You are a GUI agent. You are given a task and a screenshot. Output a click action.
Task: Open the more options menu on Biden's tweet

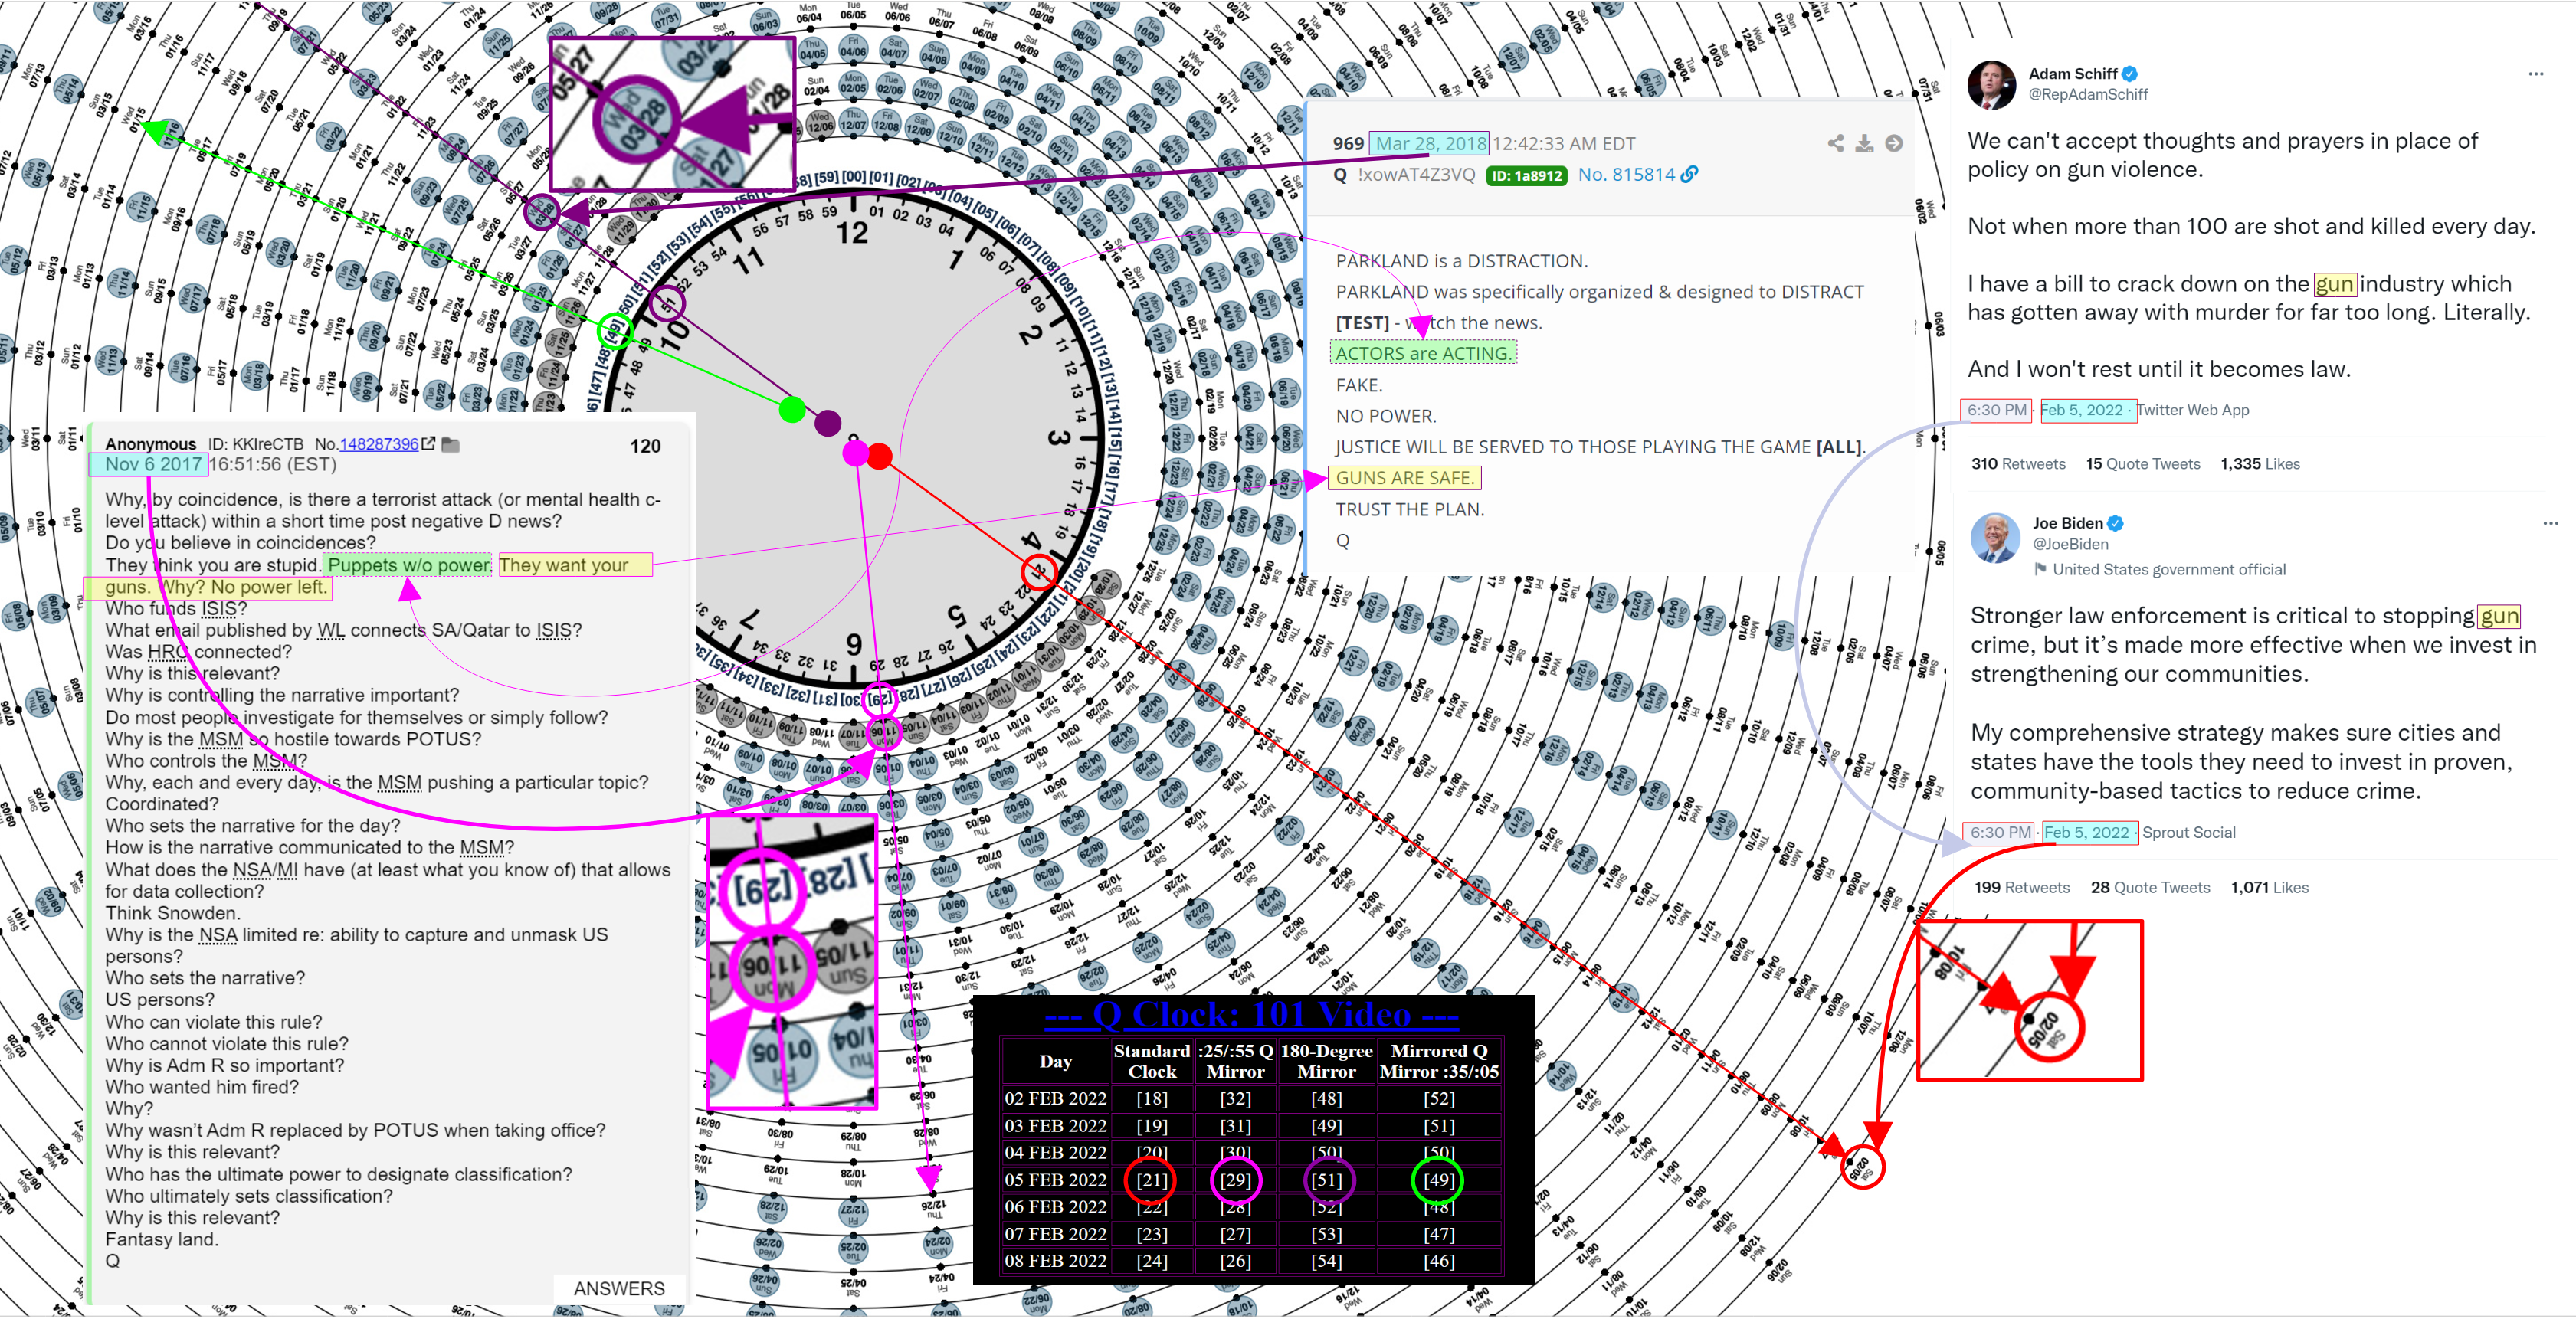(x=2550, y=523)
